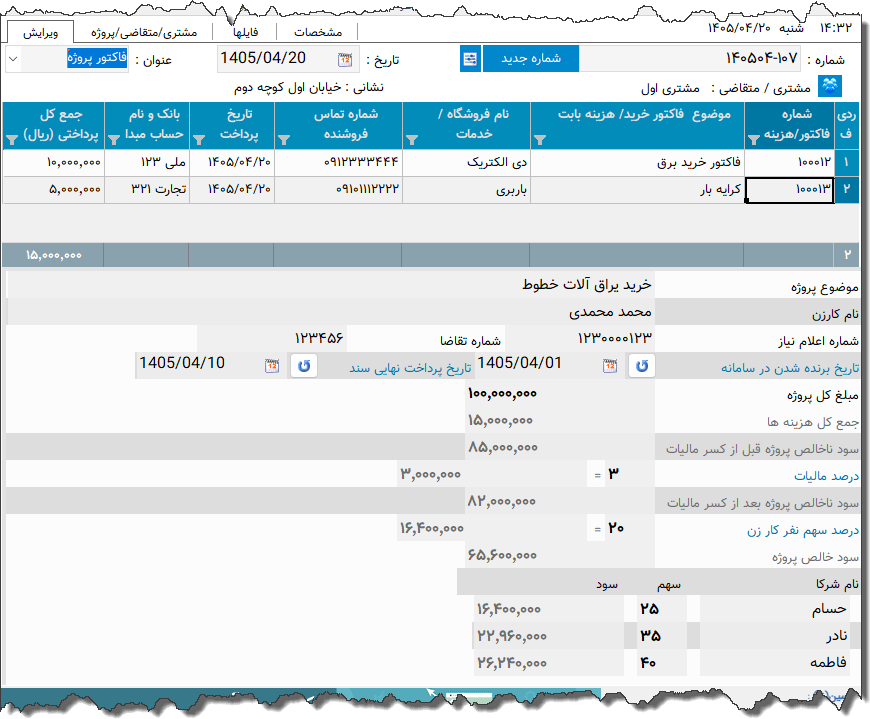This screenshot has height=719, width=870.
Task: Reset the تاریخ برنده شدن در سامانه date
Action: [x=642, y=366]
